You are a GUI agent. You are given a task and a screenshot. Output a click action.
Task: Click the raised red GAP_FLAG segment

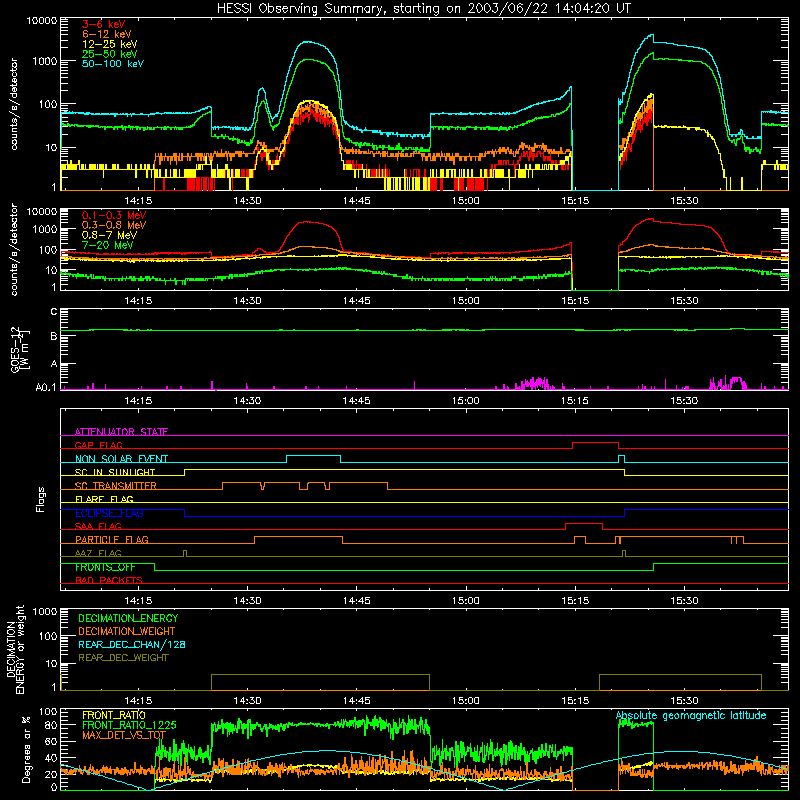pos(595,443)
